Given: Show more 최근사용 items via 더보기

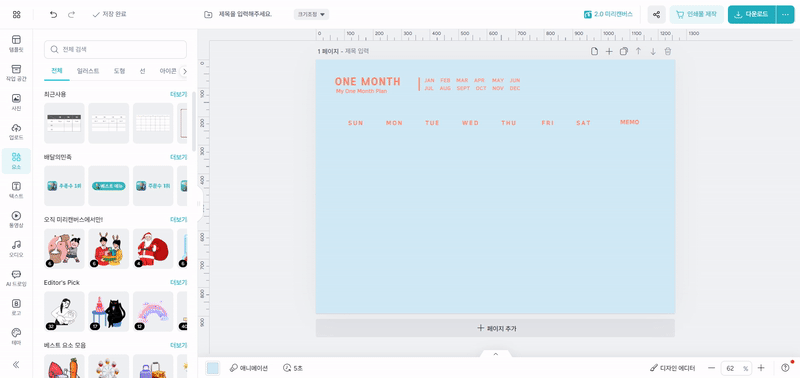Looking at the screenshot, I should pyautogui.click(x=178, y=94).
